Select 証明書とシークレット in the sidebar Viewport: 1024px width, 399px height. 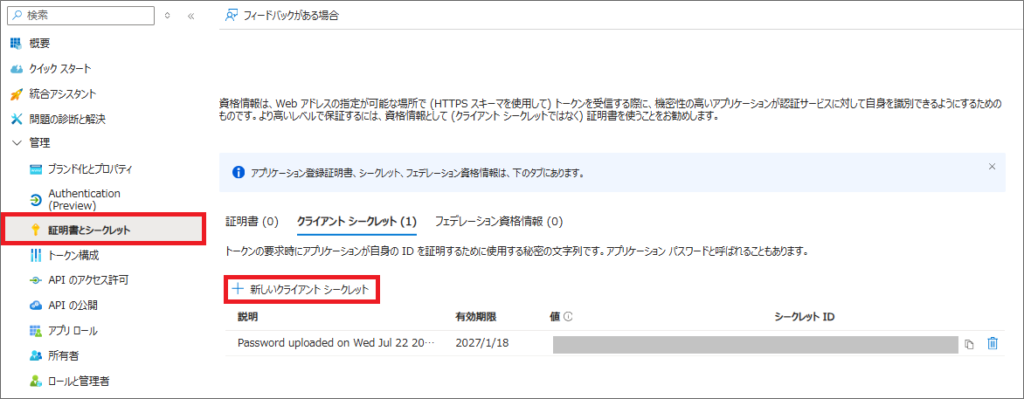coord(89,229)
